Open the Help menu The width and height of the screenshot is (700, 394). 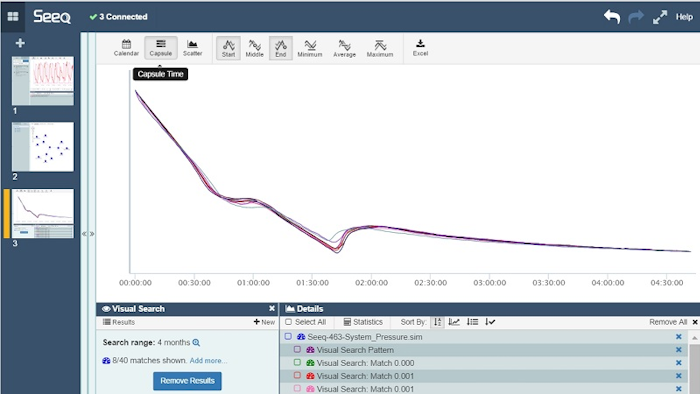click(684, 17)
